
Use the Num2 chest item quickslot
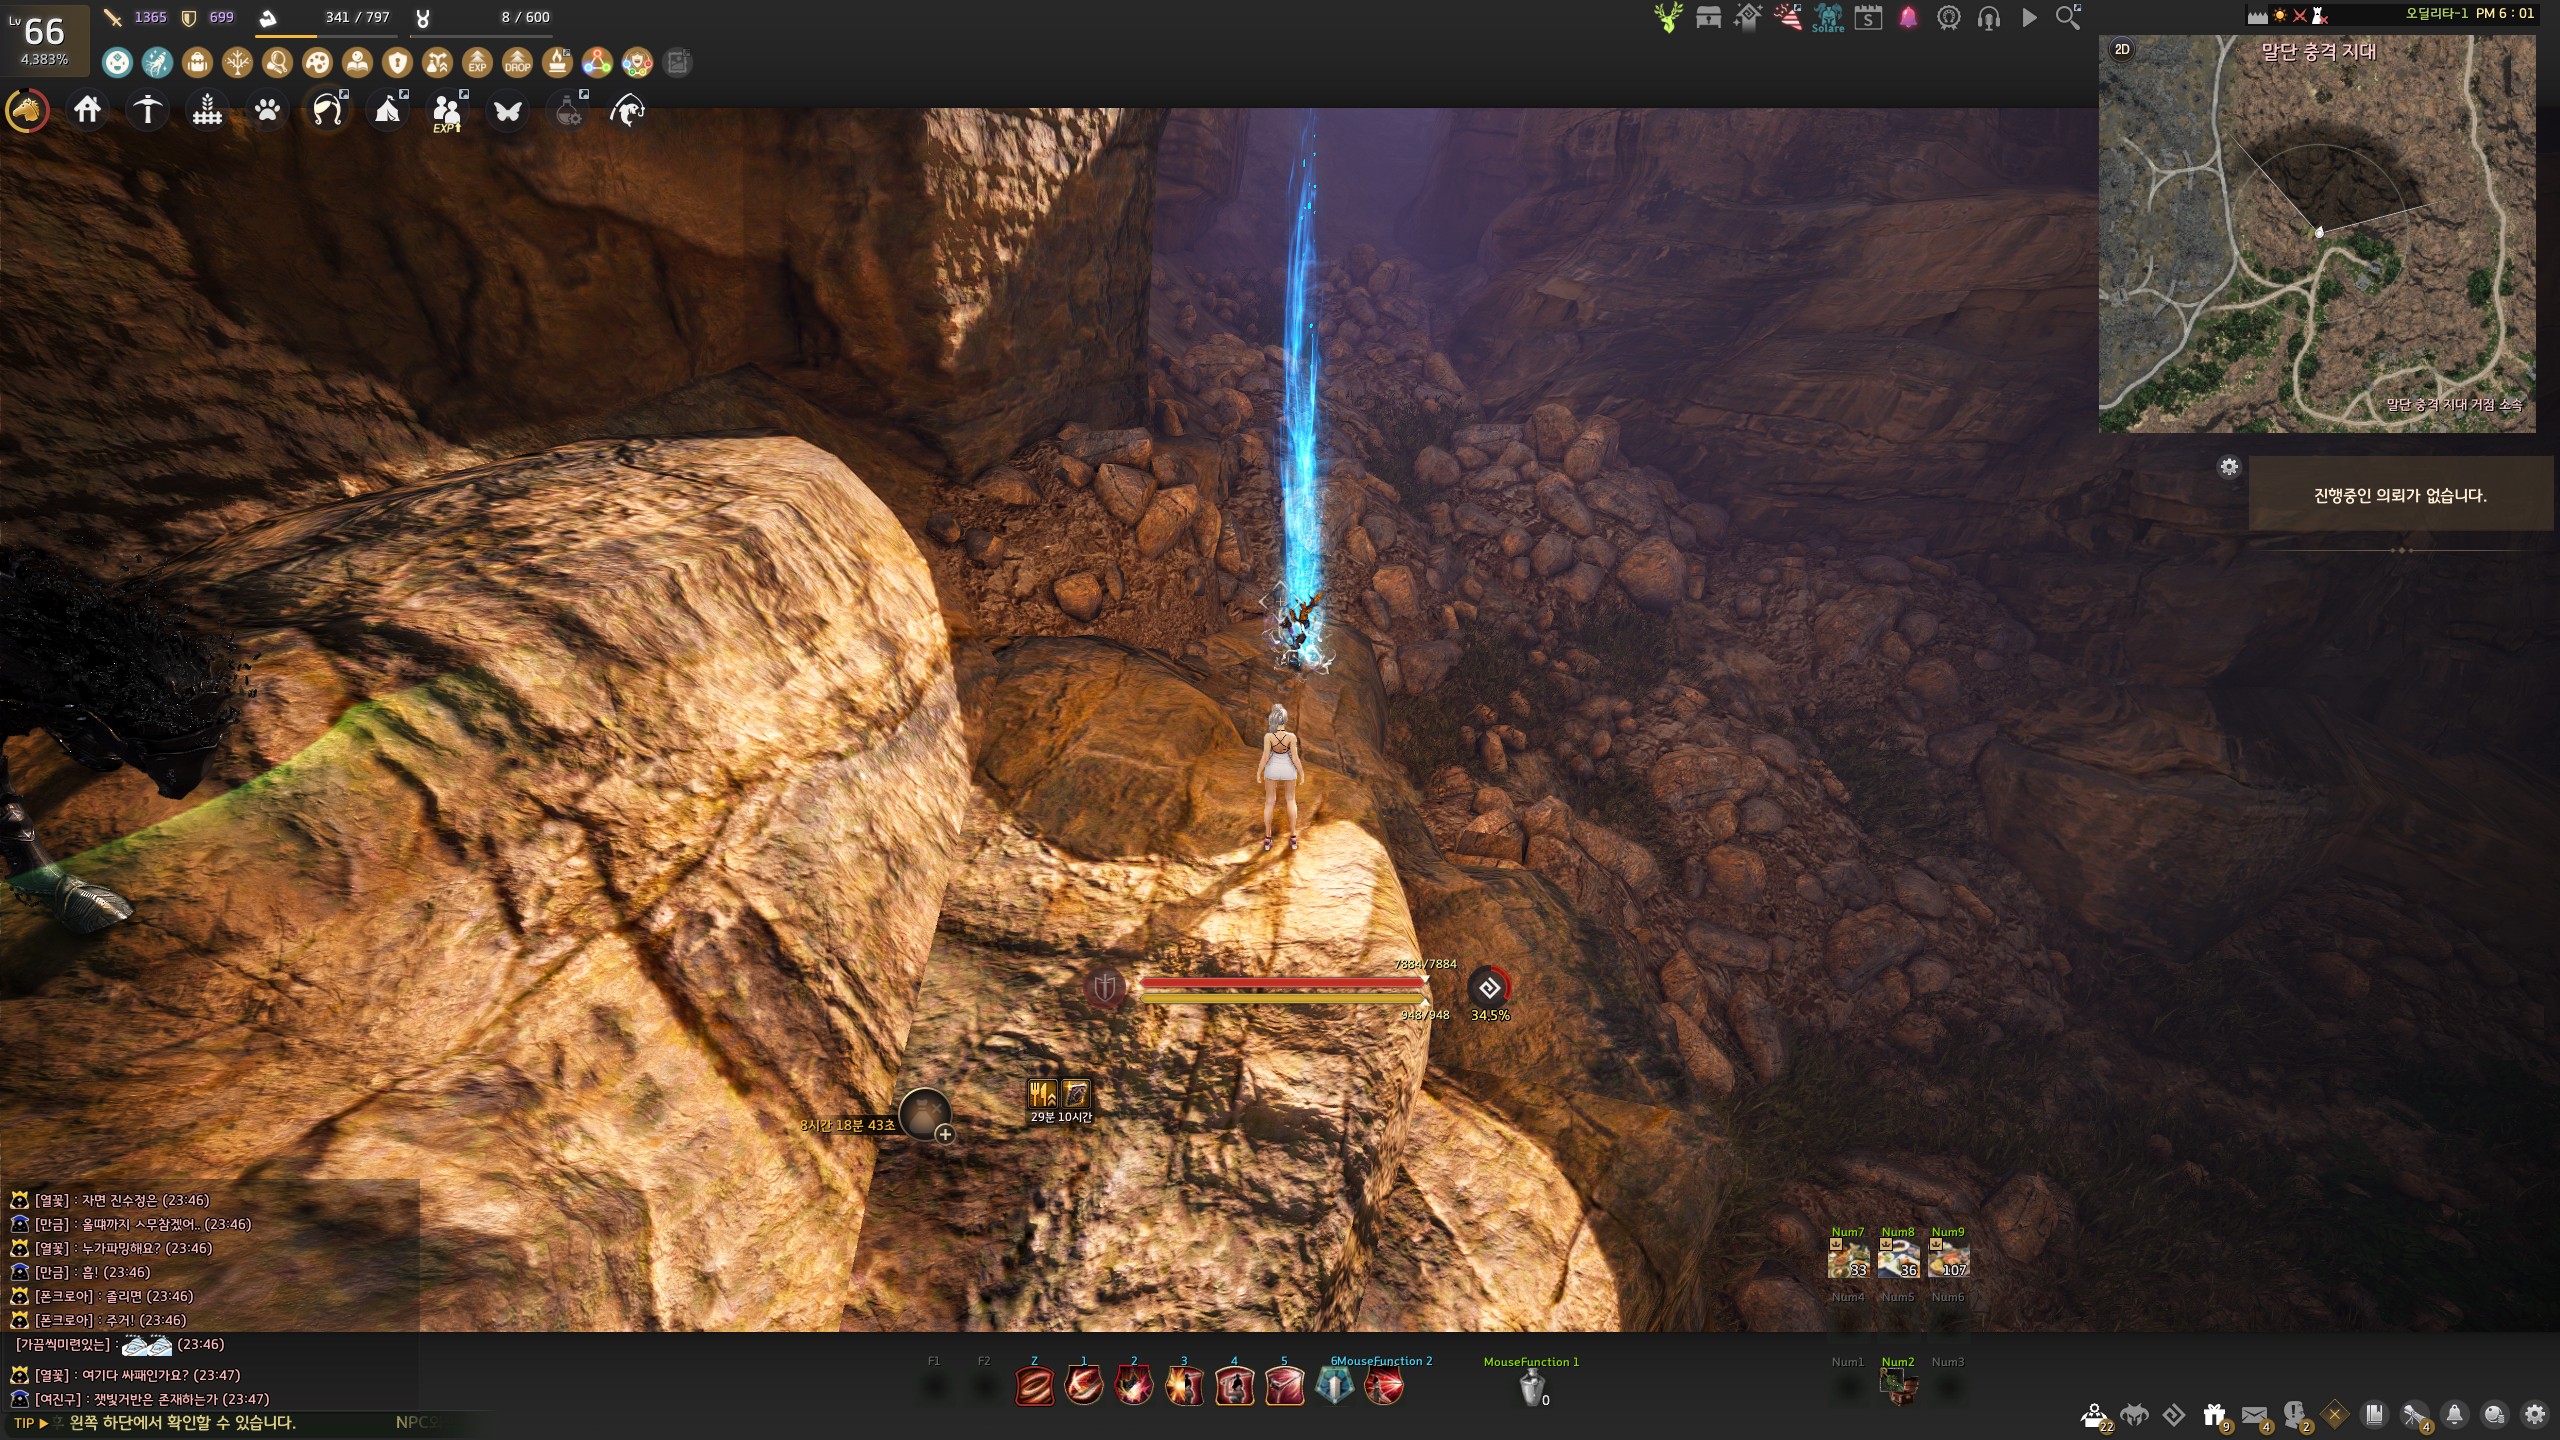click(1898, 1386)
